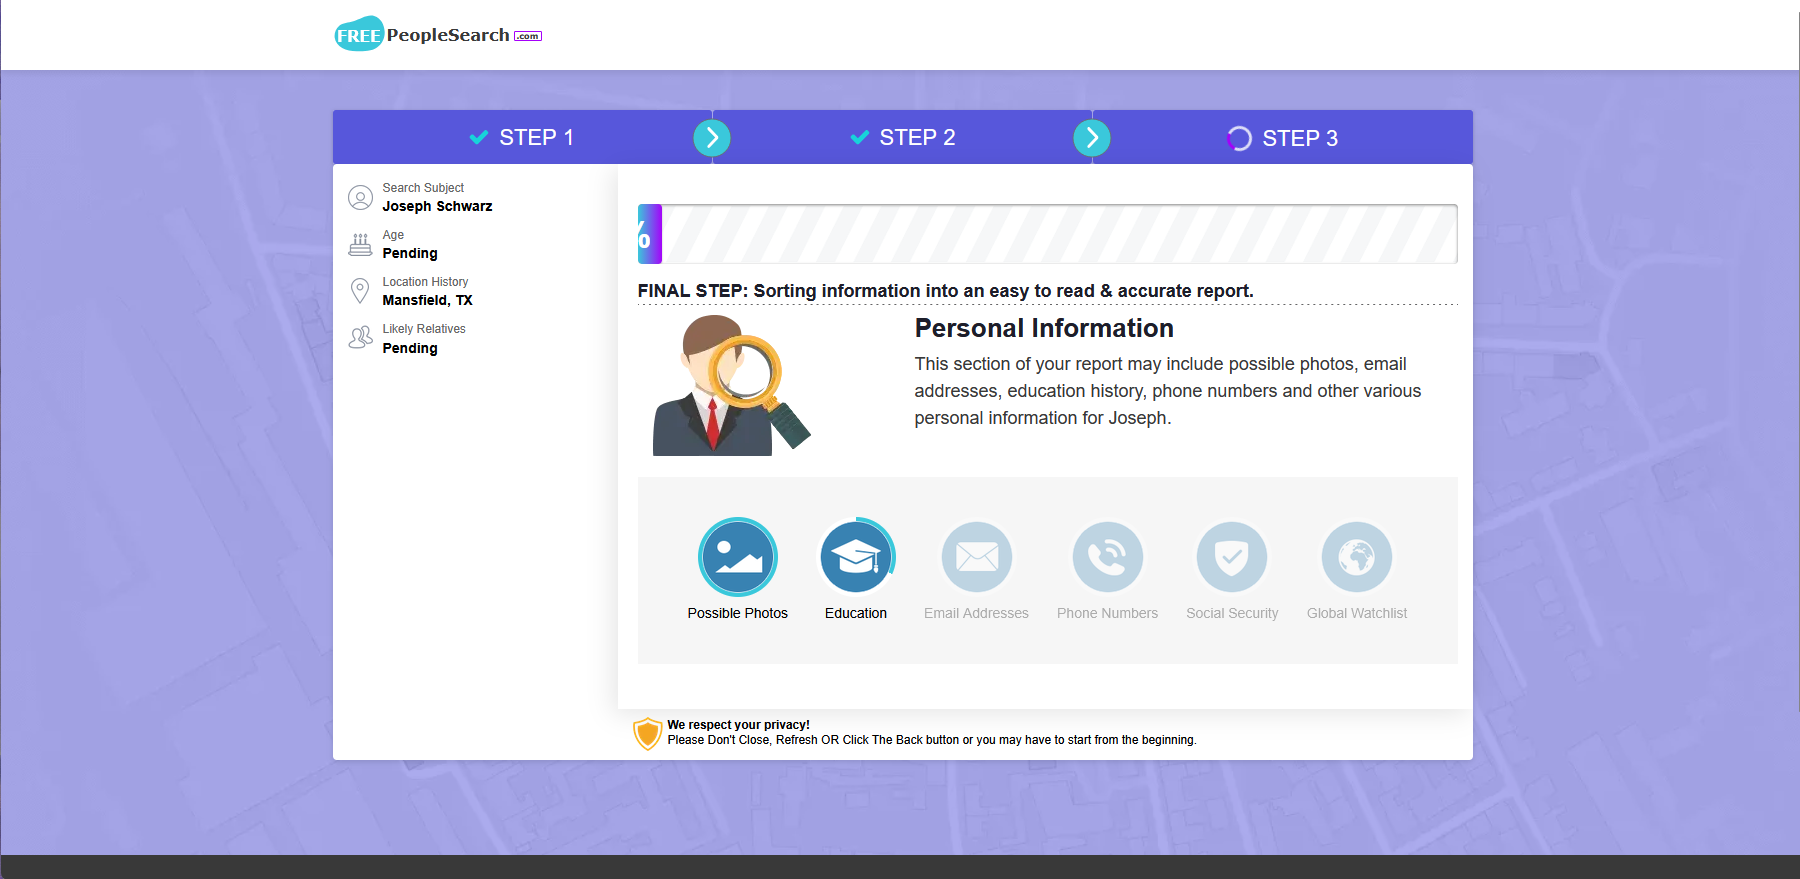
Task: Click the arrow chevron after Step 2
Action: pos(1092,137)
